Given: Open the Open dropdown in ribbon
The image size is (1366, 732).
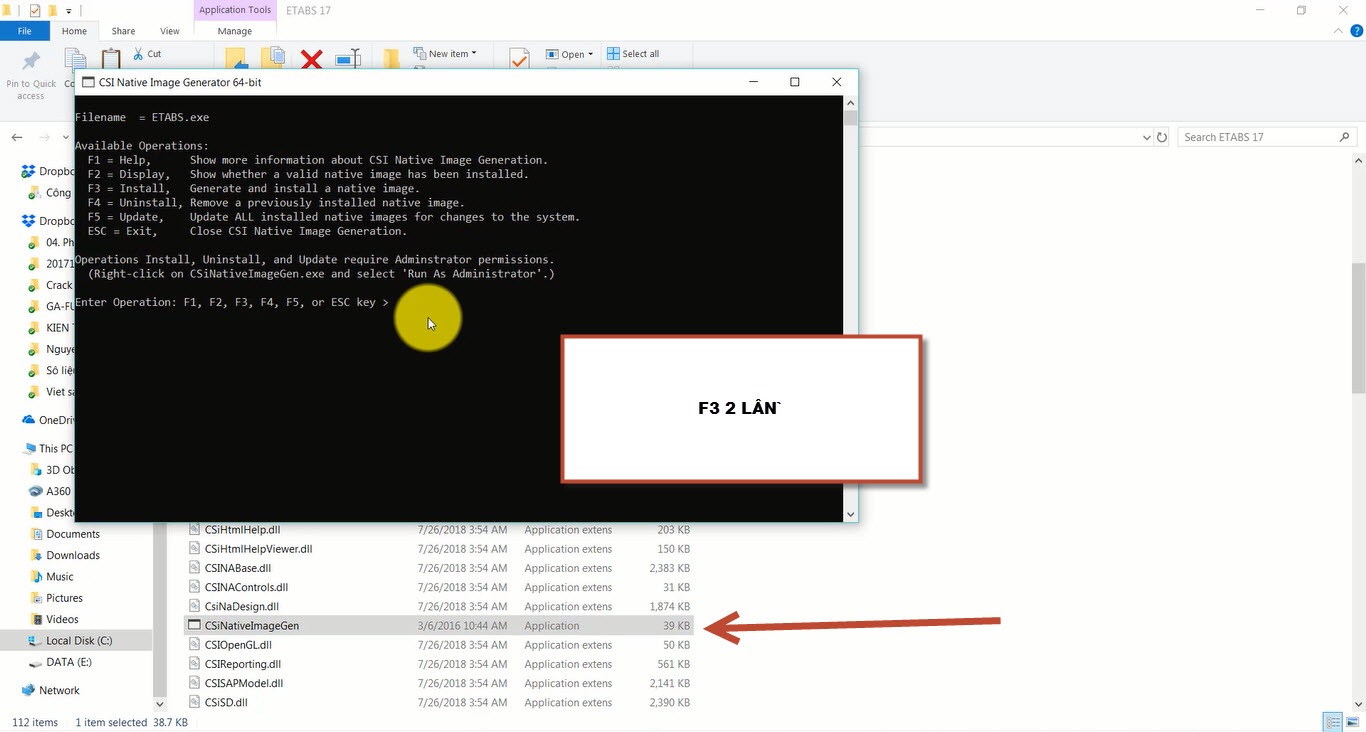Looking at the screenshot, I should click(x=570, y=54).
